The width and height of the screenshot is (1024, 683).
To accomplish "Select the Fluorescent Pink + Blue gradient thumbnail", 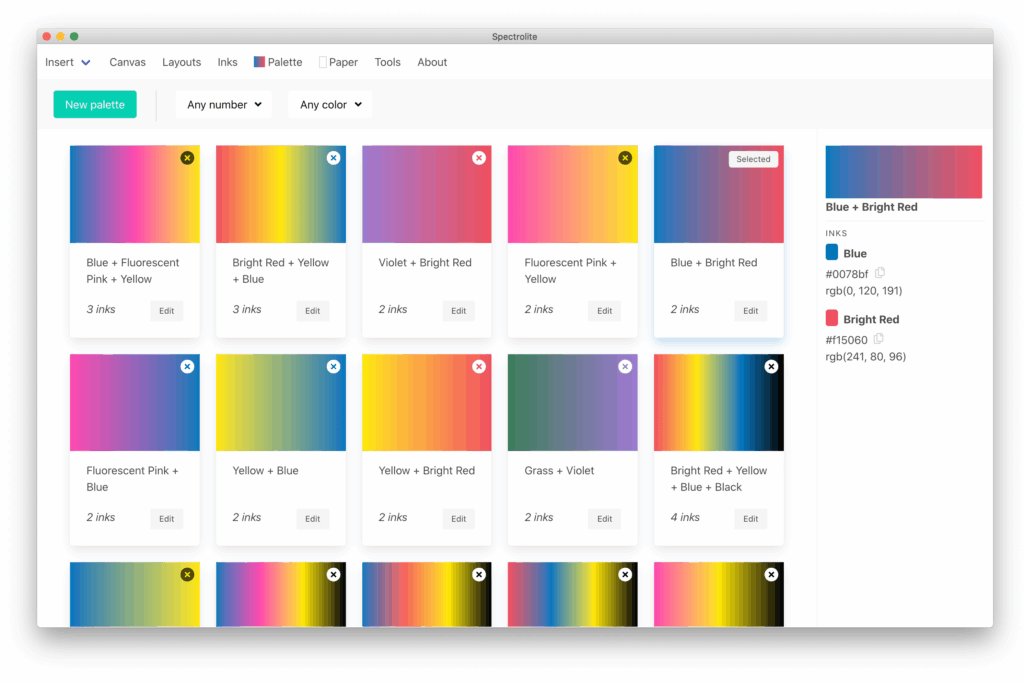I will point(134,402).
